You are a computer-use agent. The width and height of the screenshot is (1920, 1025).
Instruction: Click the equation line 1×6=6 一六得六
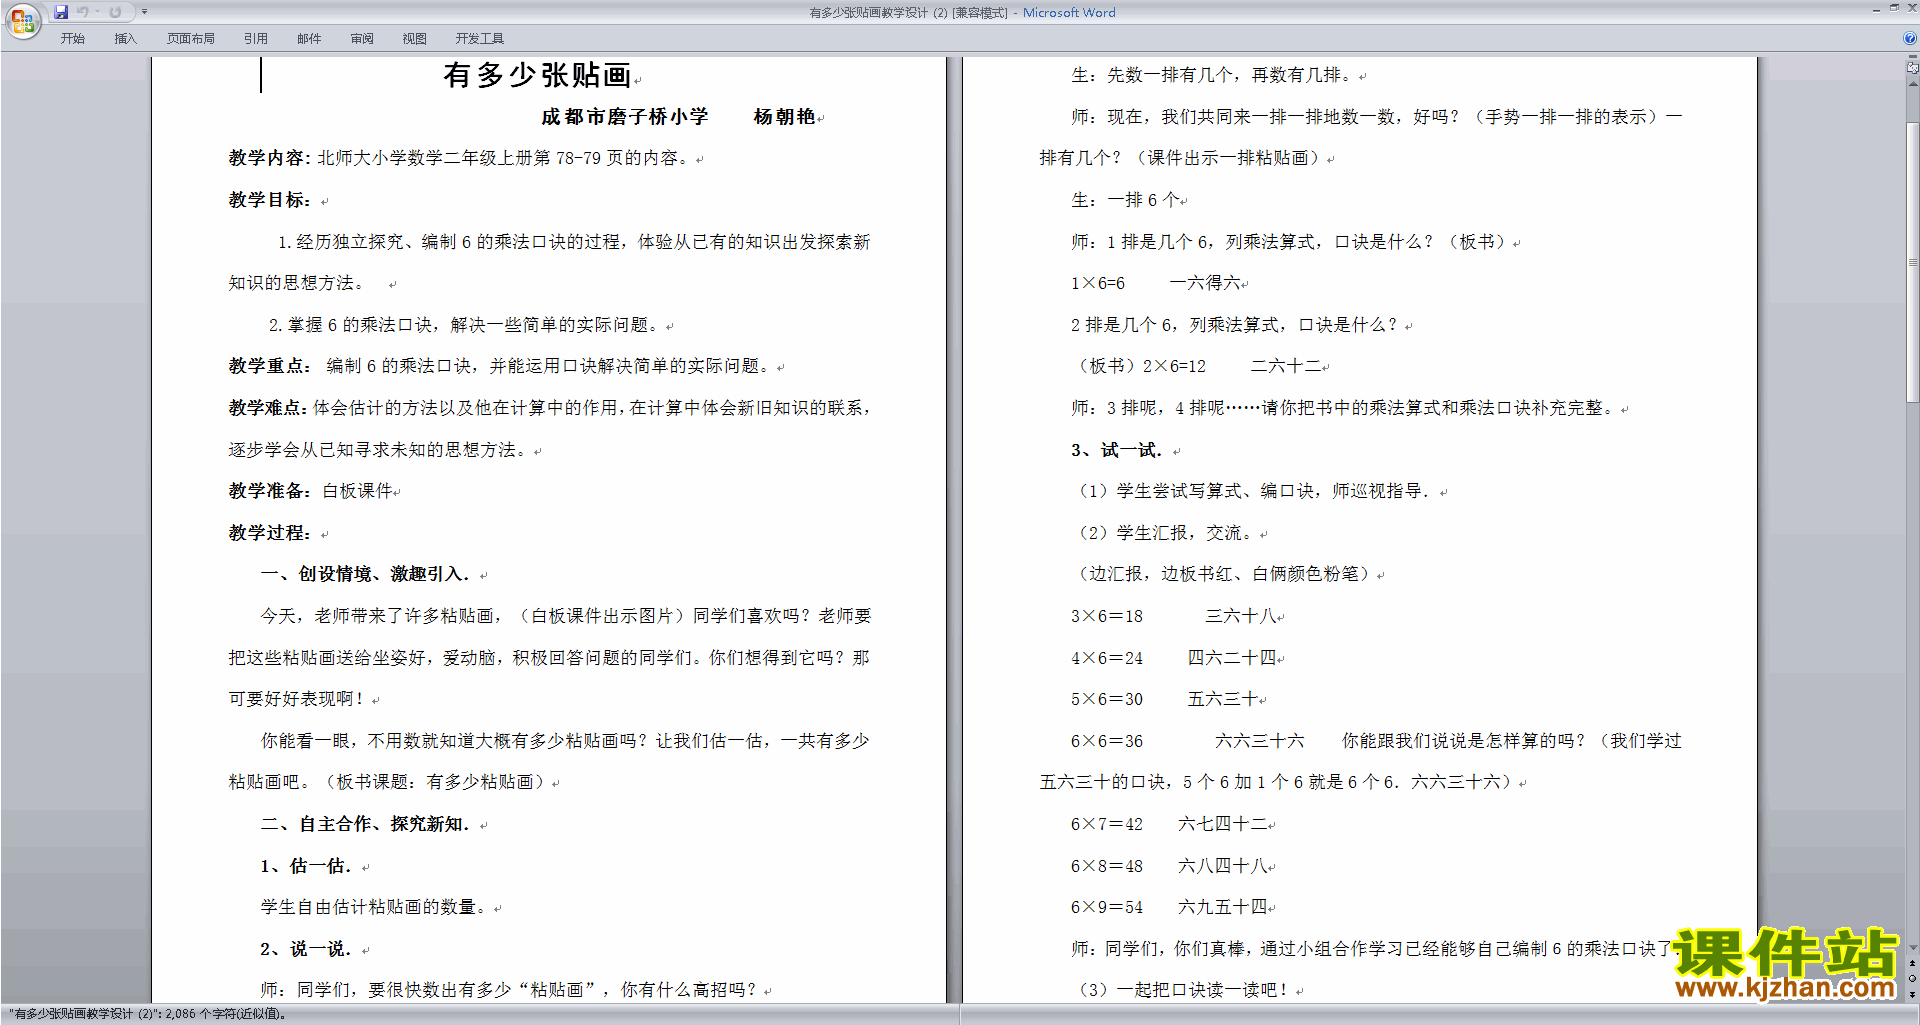pos(1156,283)
